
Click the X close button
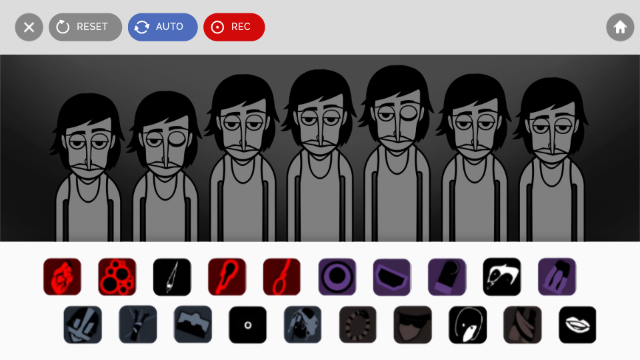click(29, 27)
